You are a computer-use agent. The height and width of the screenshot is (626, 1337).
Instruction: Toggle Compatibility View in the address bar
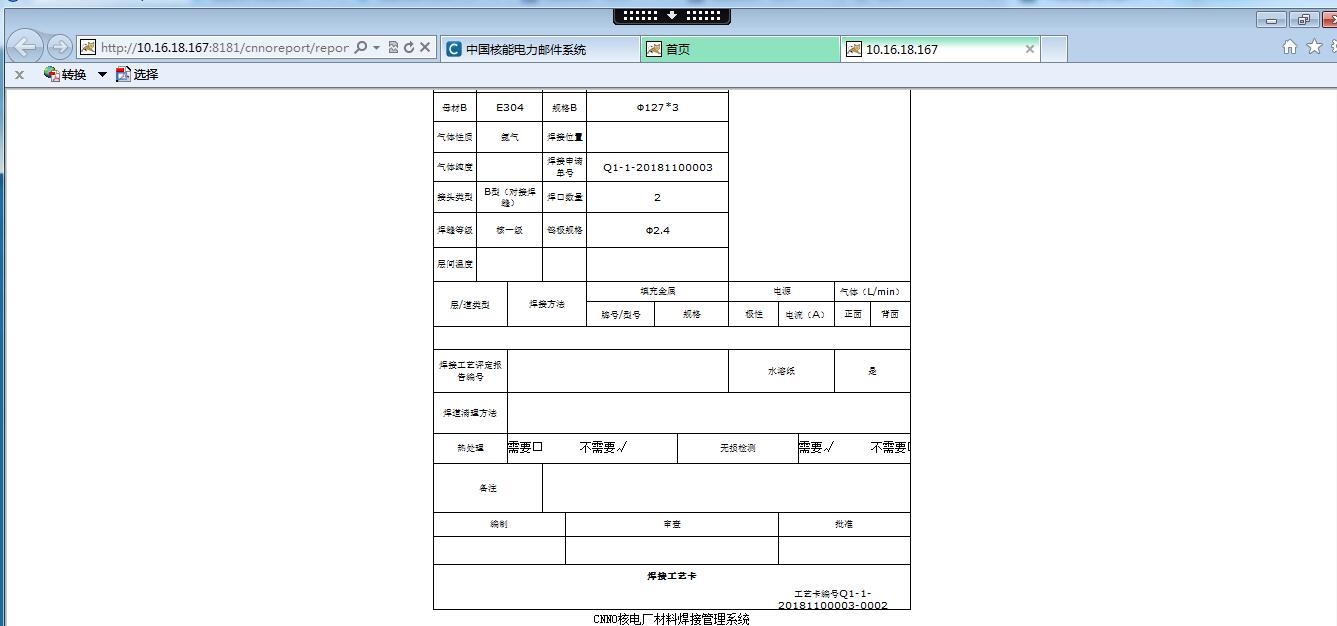click(x=394, y=46)
